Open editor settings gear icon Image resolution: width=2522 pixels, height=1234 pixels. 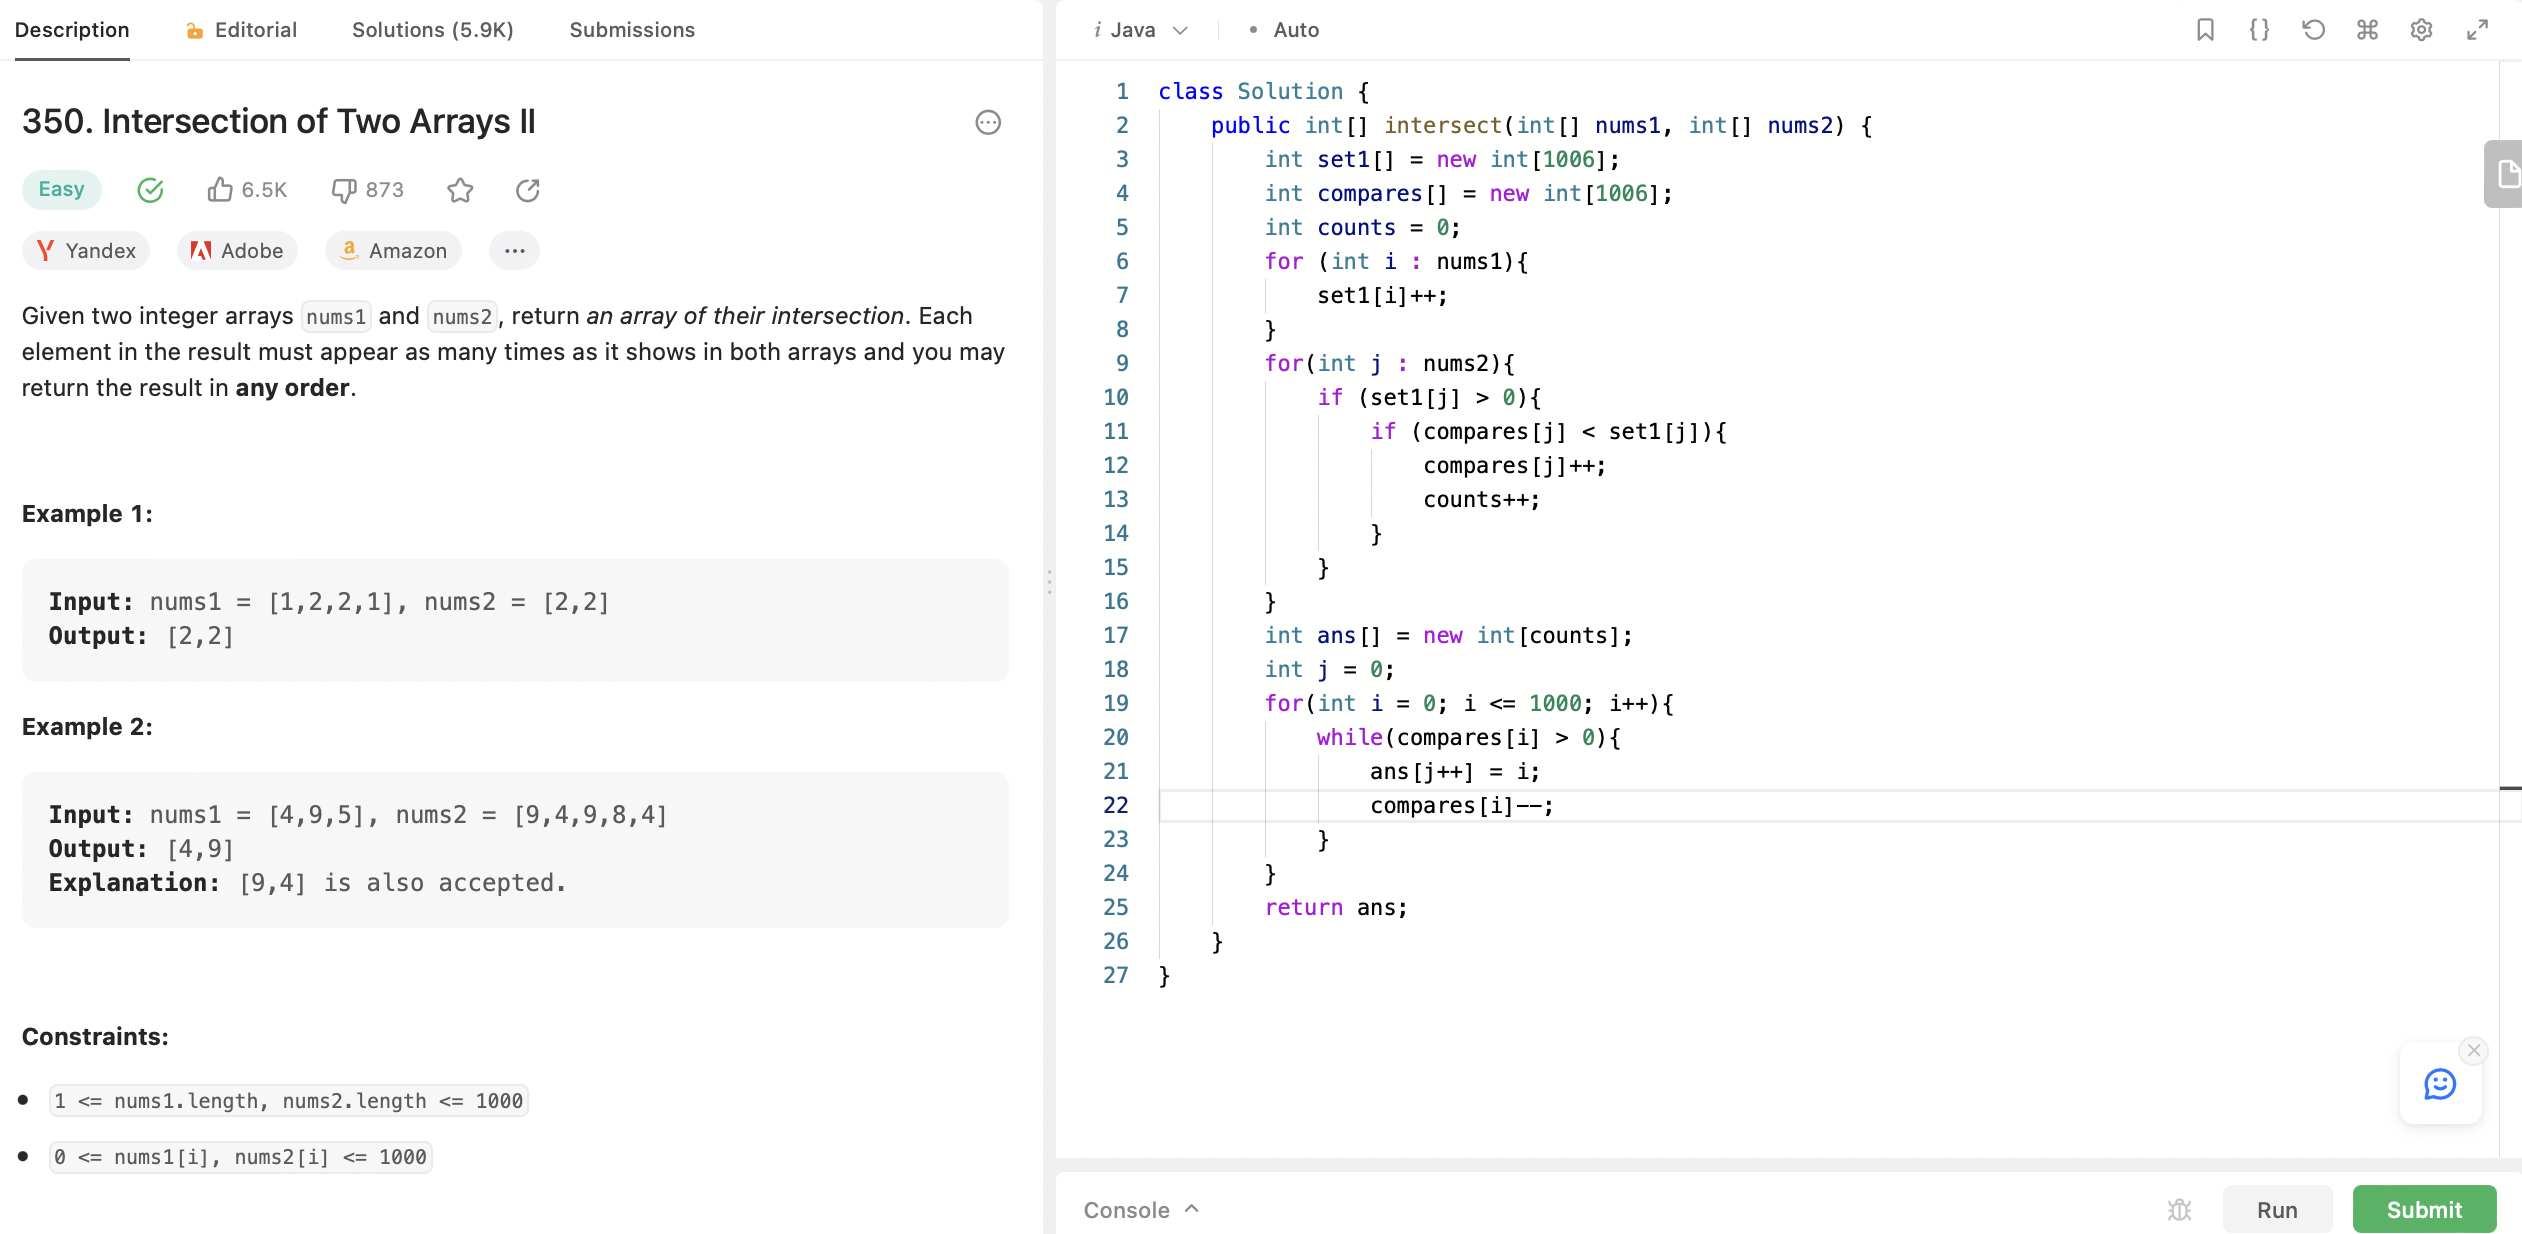click(x=2421, y=30)
